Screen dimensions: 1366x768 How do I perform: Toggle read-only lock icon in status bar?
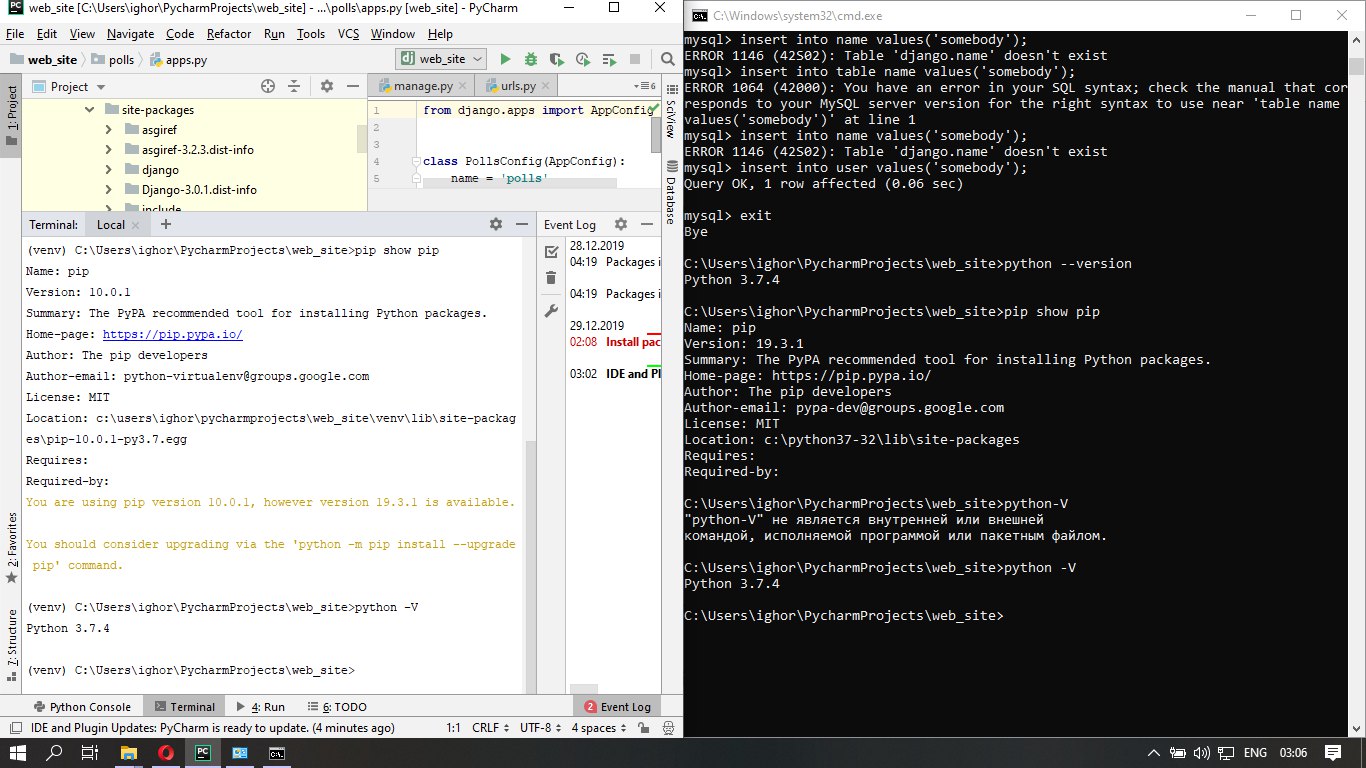coord(642,728)
